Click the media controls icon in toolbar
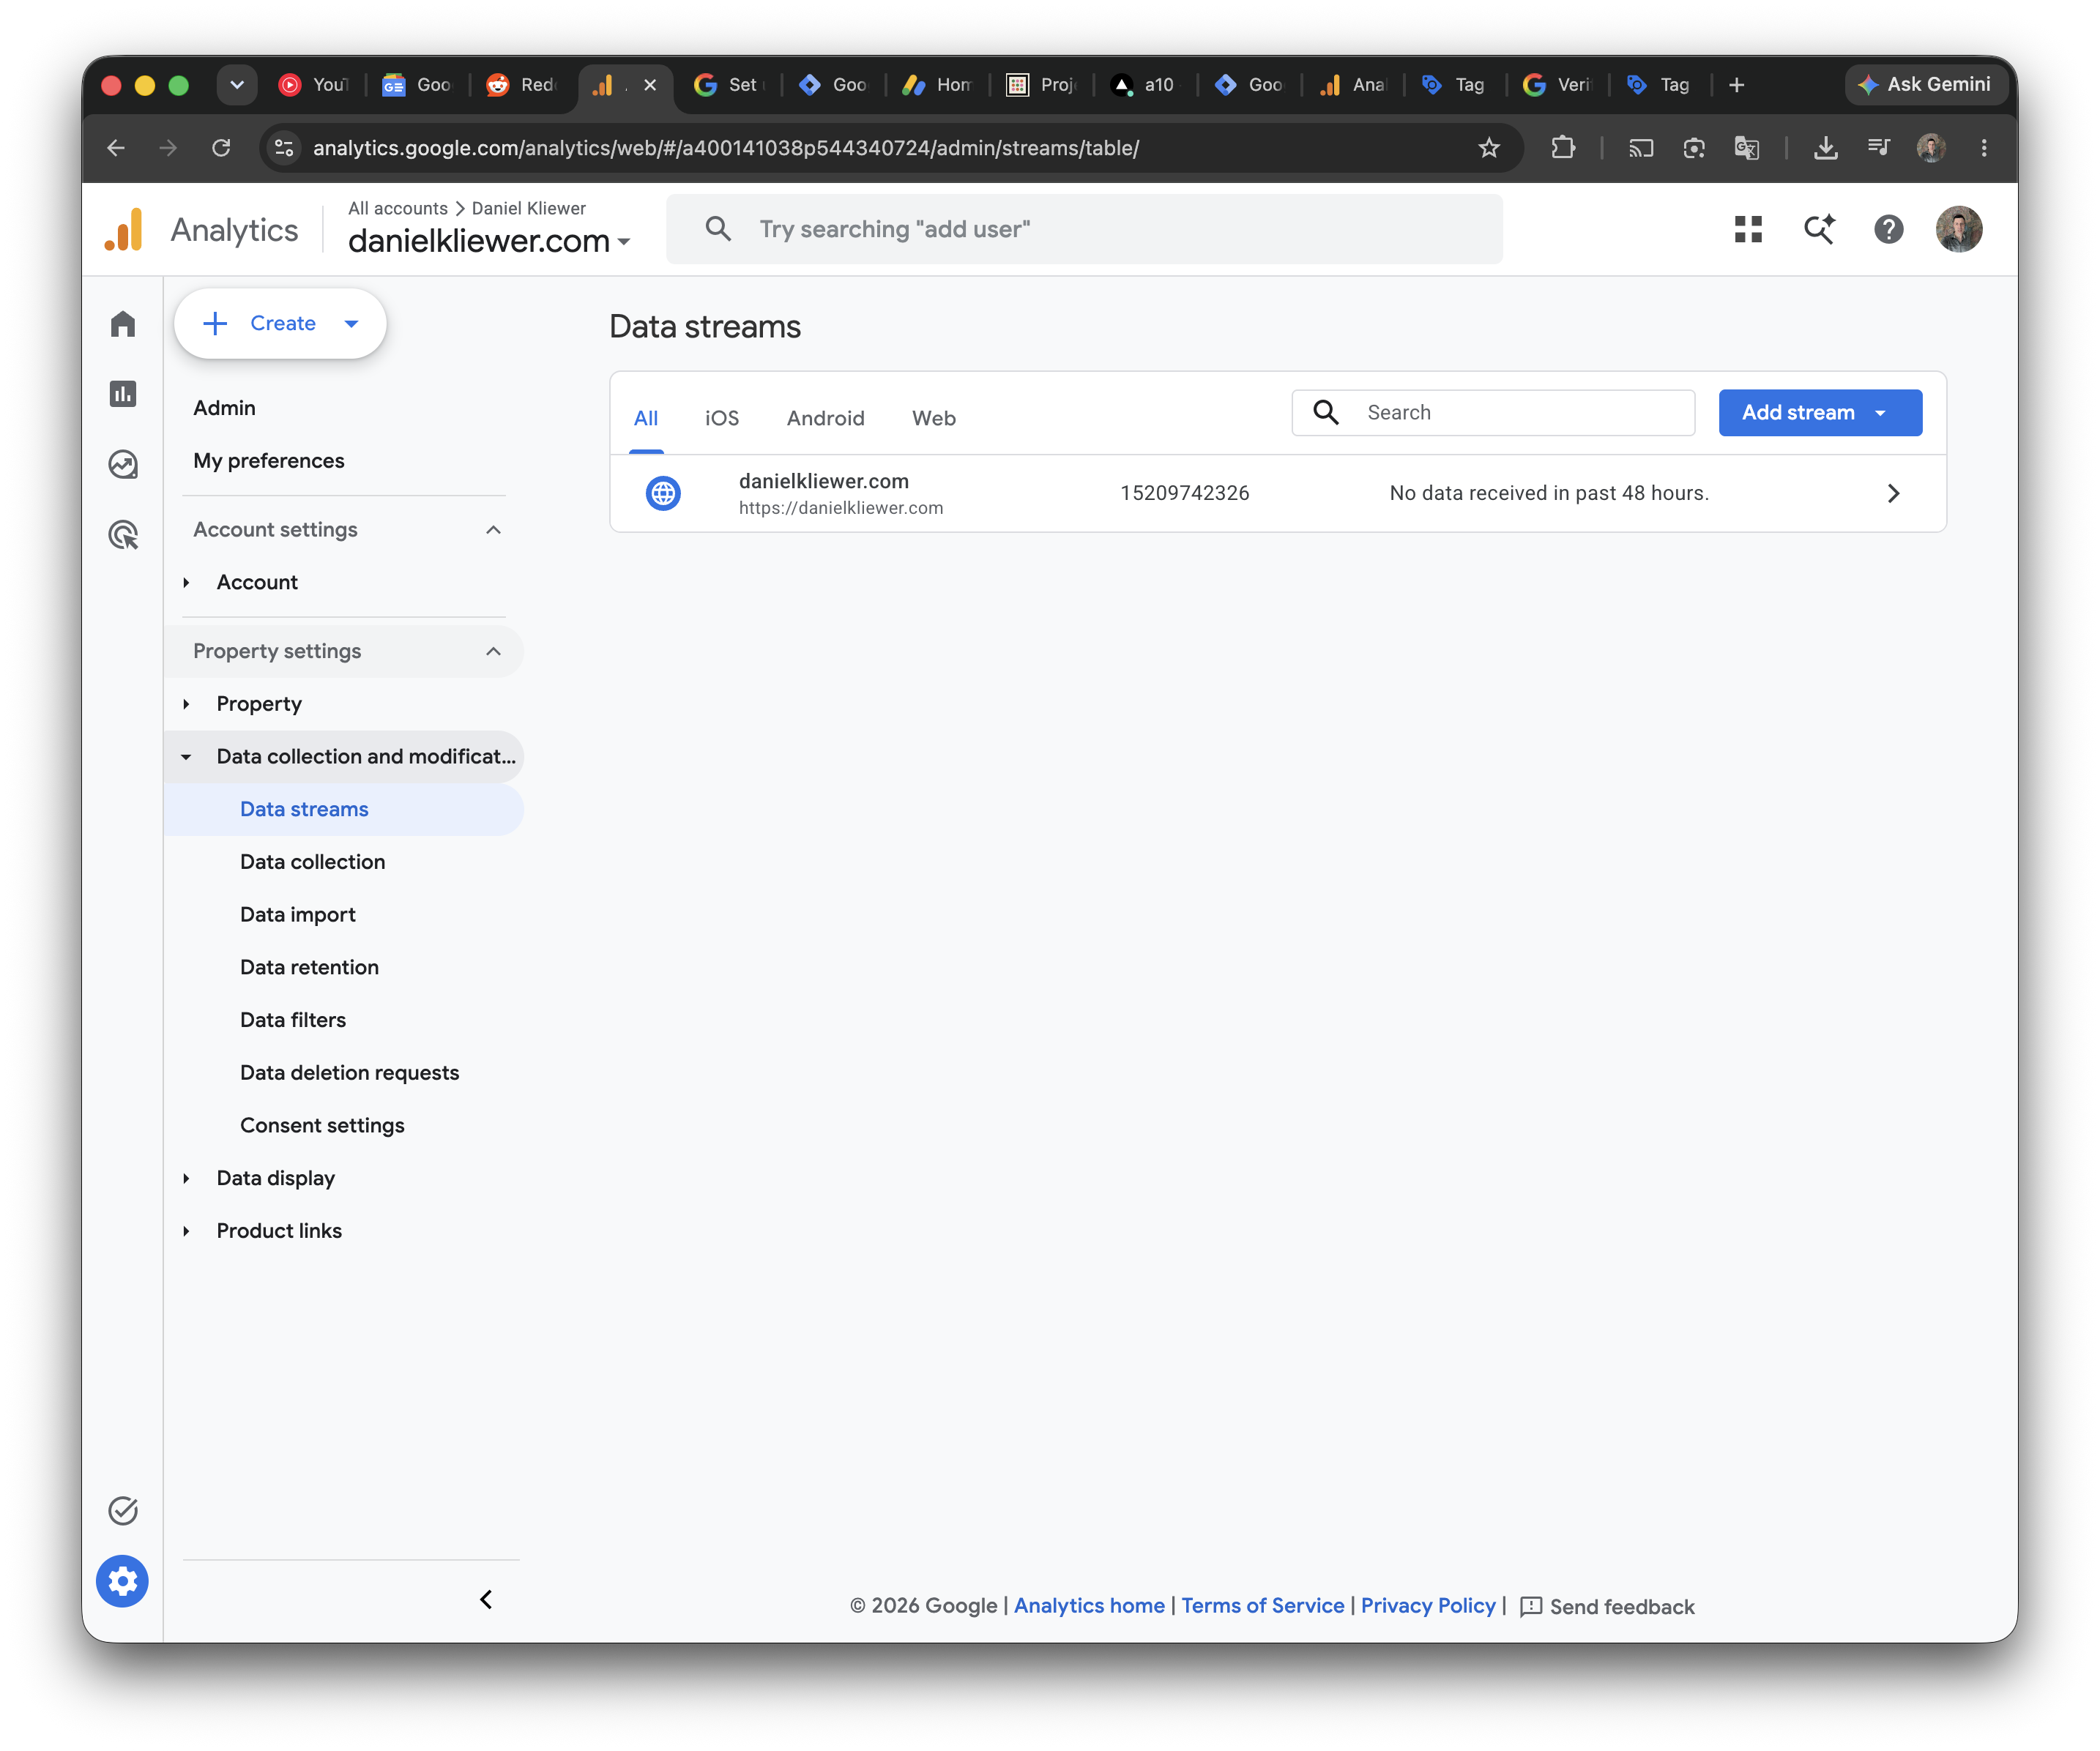The image size is (2100, 1751). (x=1879, y=148)
